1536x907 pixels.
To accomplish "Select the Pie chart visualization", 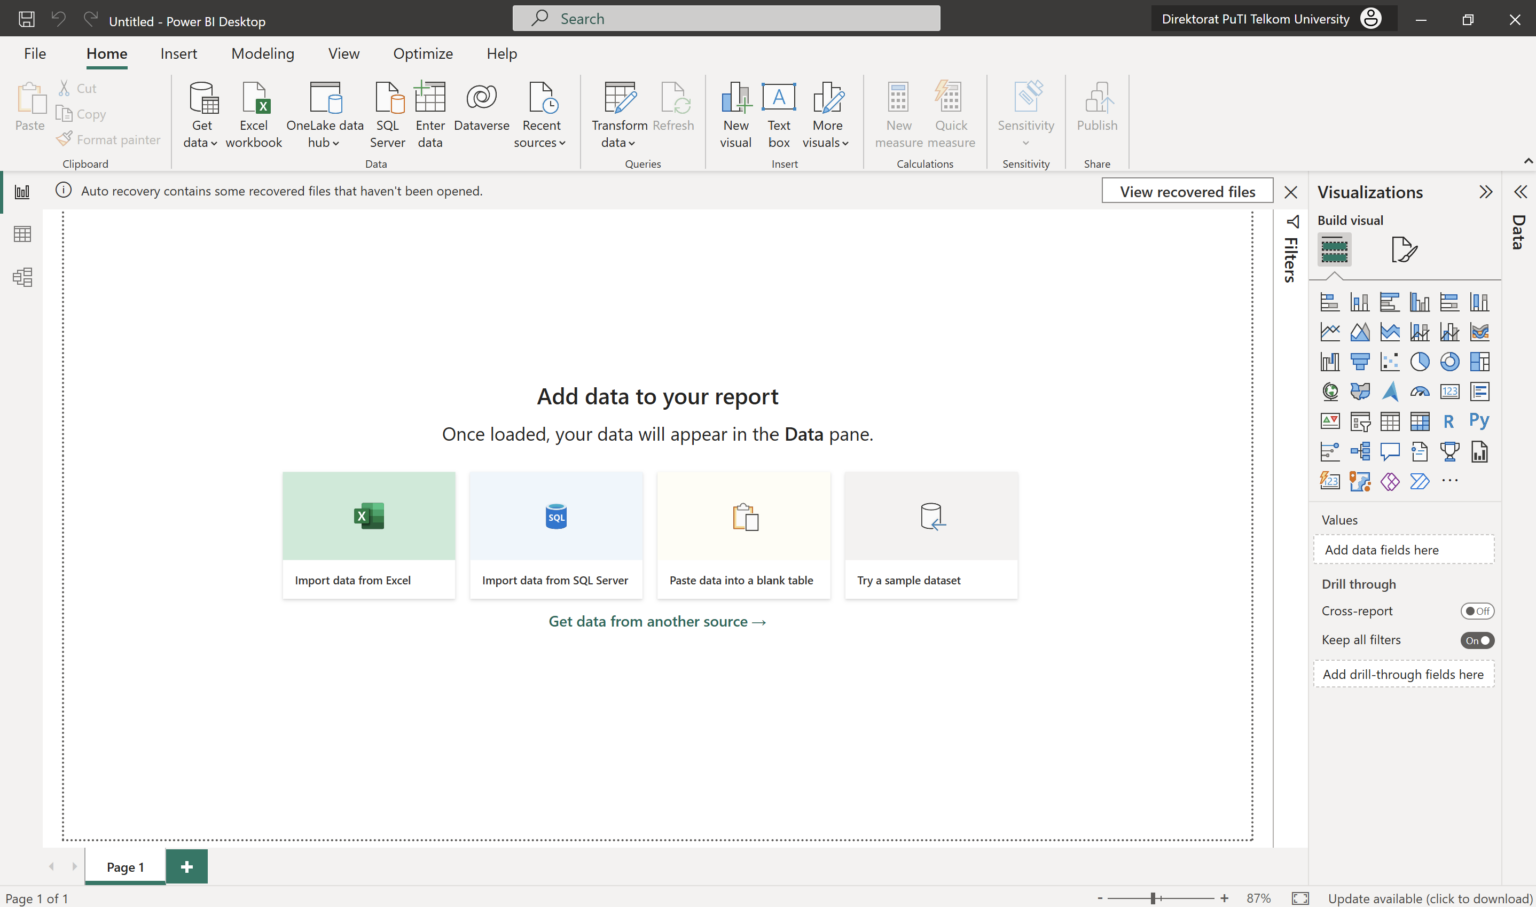I will 1420,361.
